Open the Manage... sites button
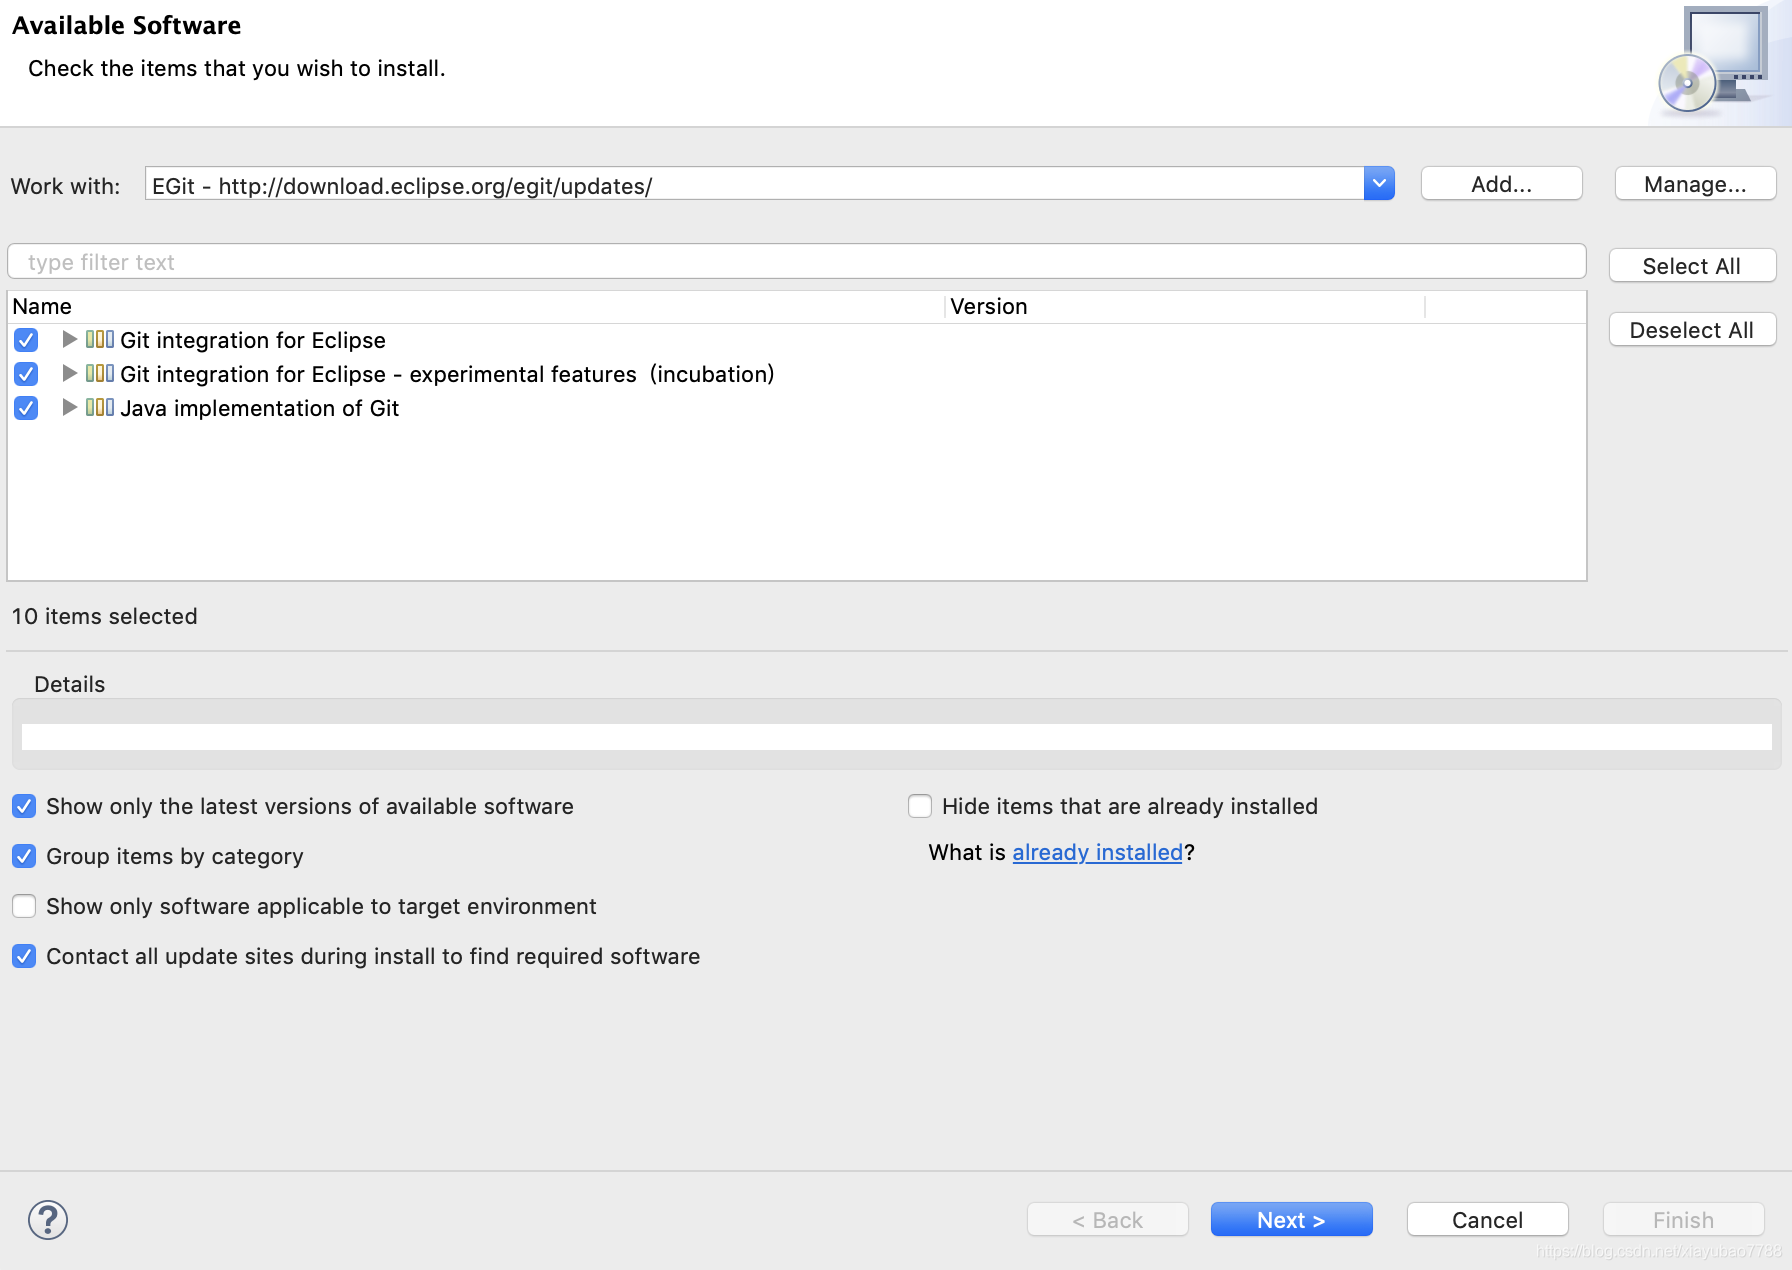Viewport: 1792px width, 1270px height. [1695, 184]
